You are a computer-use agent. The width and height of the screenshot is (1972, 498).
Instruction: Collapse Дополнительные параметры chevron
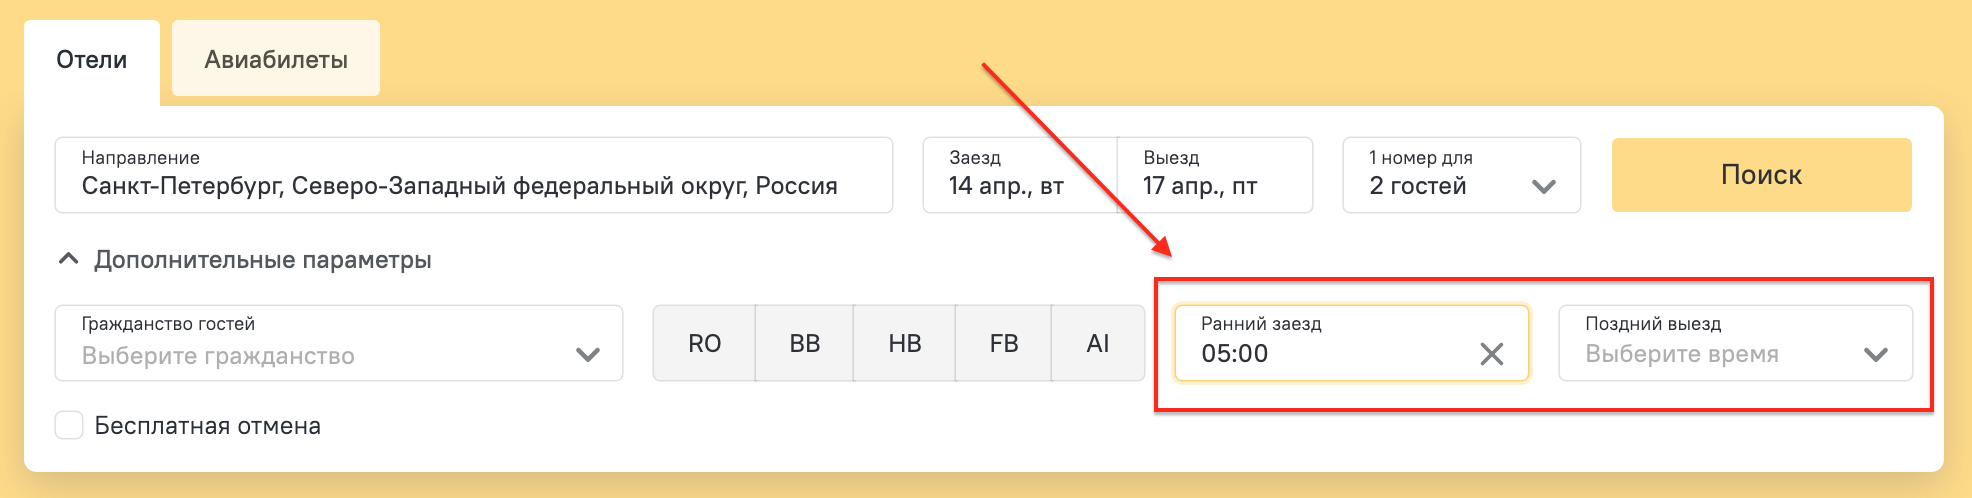point(68,260)
